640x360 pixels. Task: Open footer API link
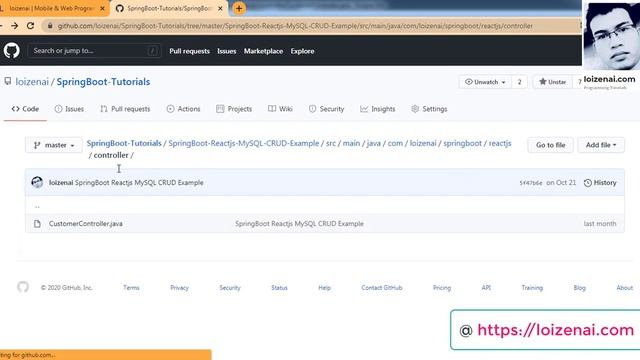tap(486, 288)
